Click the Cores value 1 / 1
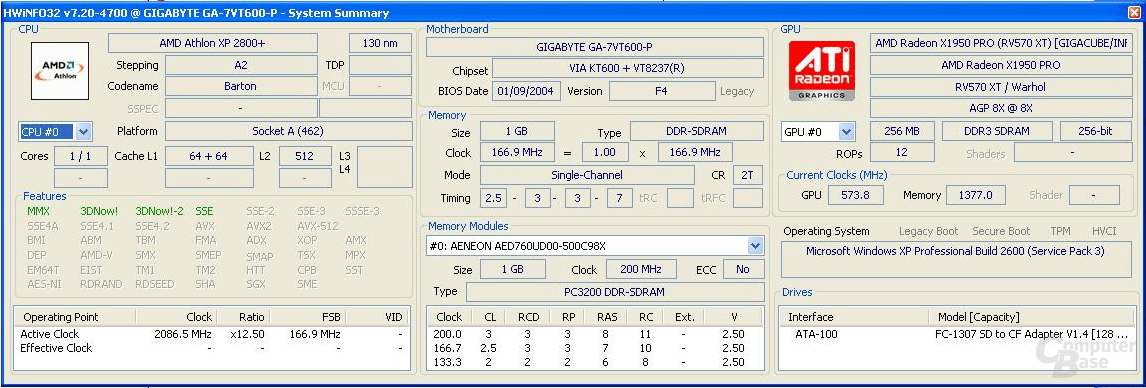This screenshot has width=1146, height=388. pyautogui.click(x=80, y=156)
